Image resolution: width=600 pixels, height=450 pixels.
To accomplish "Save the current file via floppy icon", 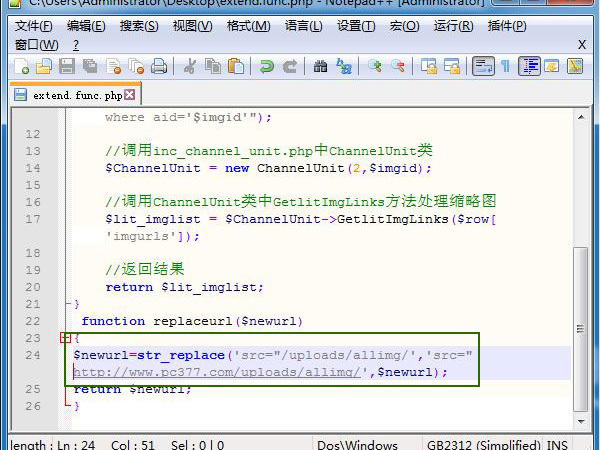I will click(x=67, y=66).
